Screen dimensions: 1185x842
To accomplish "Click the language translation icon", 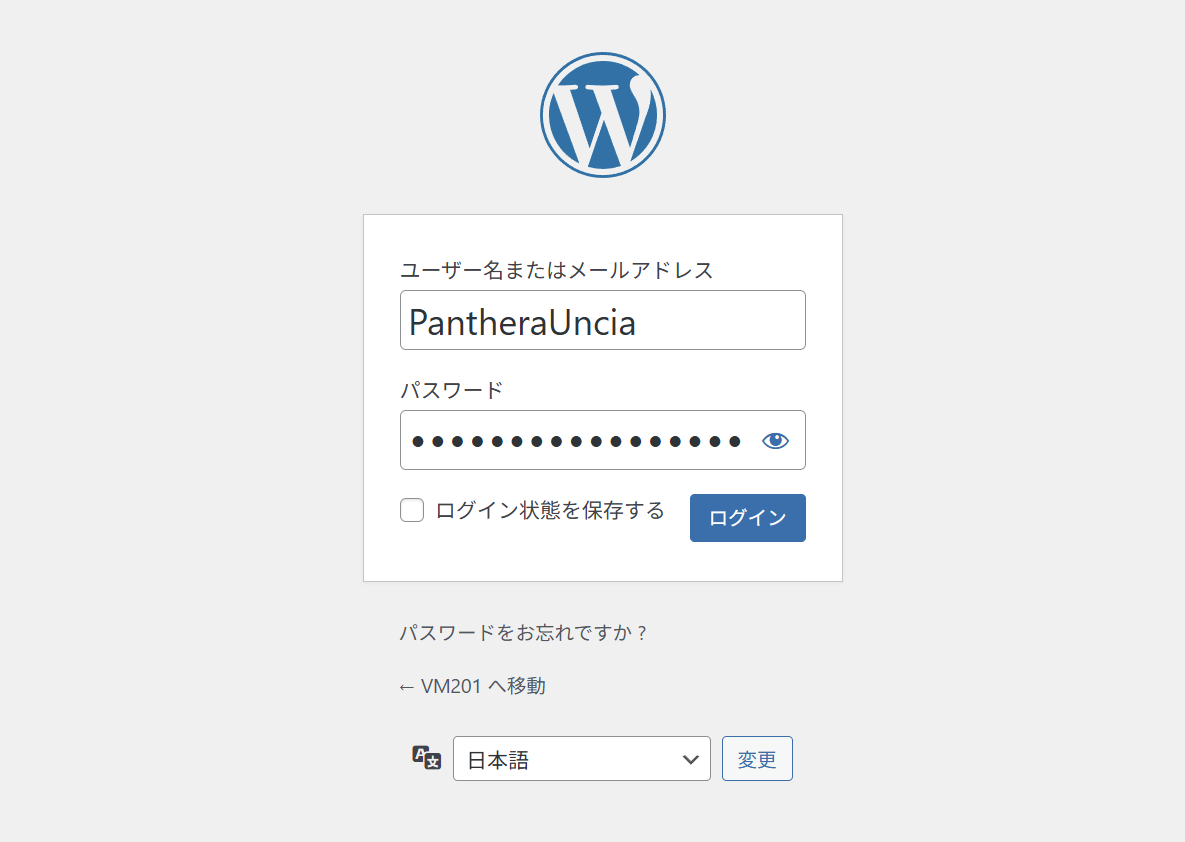I will pyautogui.click(x=427, y=757).
